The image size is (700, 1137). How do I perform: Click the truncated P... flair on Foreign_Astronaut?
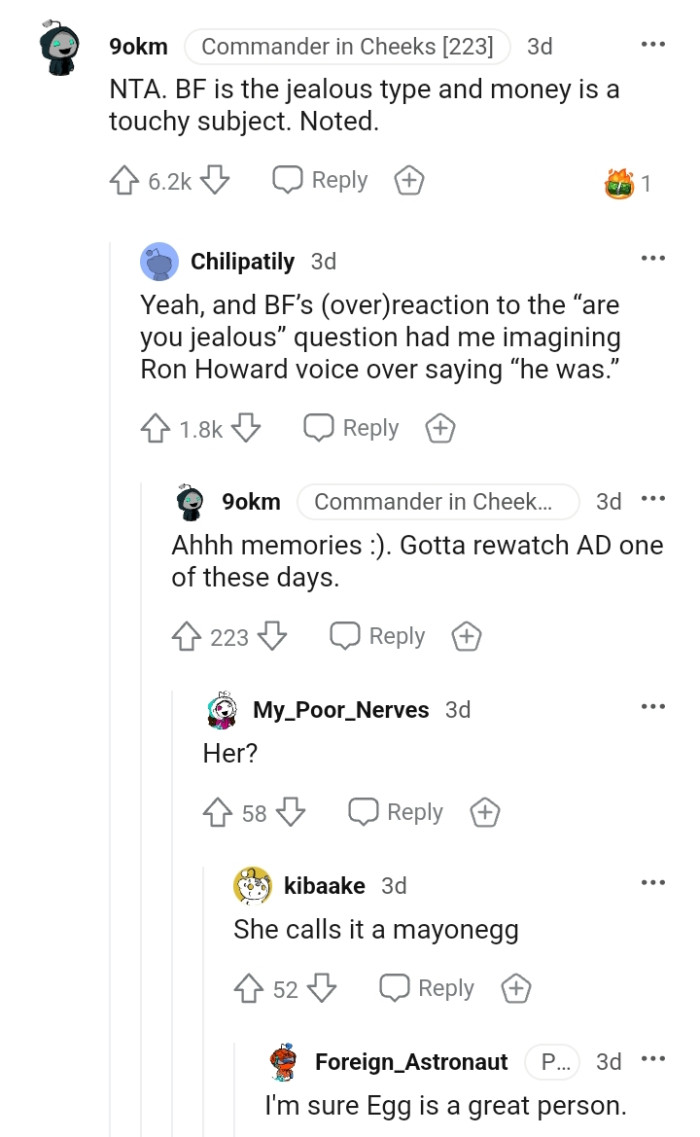[552, 1062]
